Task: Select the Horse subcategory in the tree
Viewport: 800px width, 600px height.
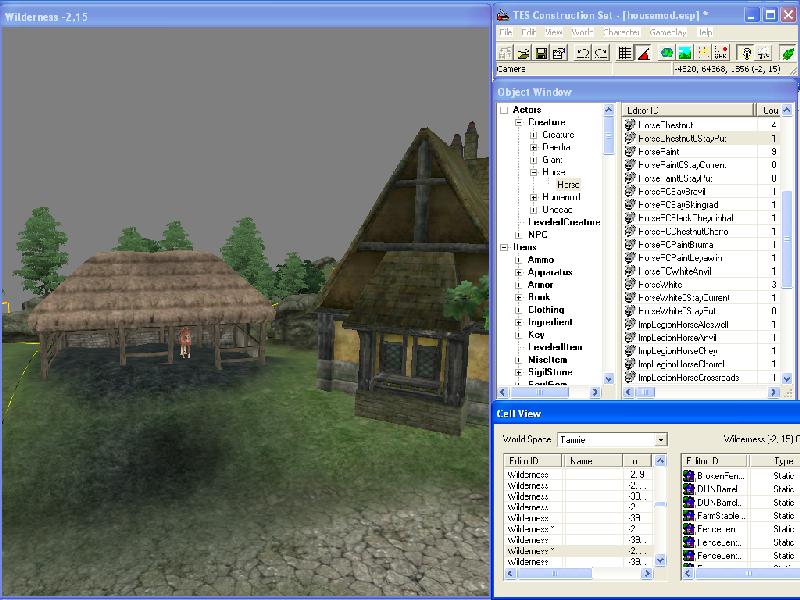Action: [x=568, y=185]
